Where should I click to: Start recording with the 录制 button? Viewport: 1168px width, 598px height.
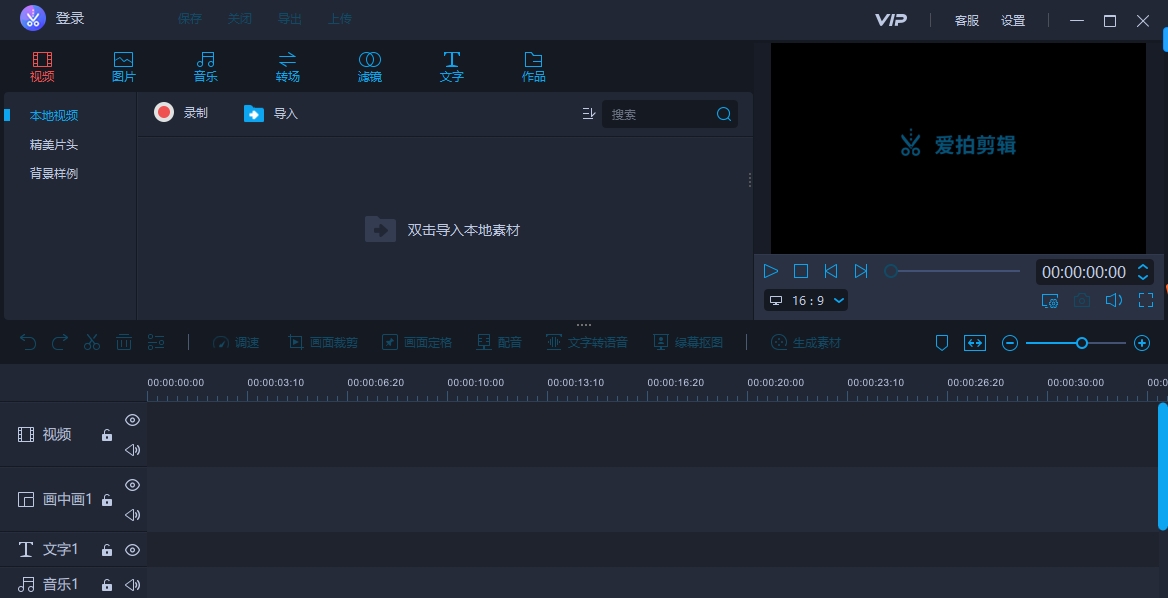tap(181, 112)
